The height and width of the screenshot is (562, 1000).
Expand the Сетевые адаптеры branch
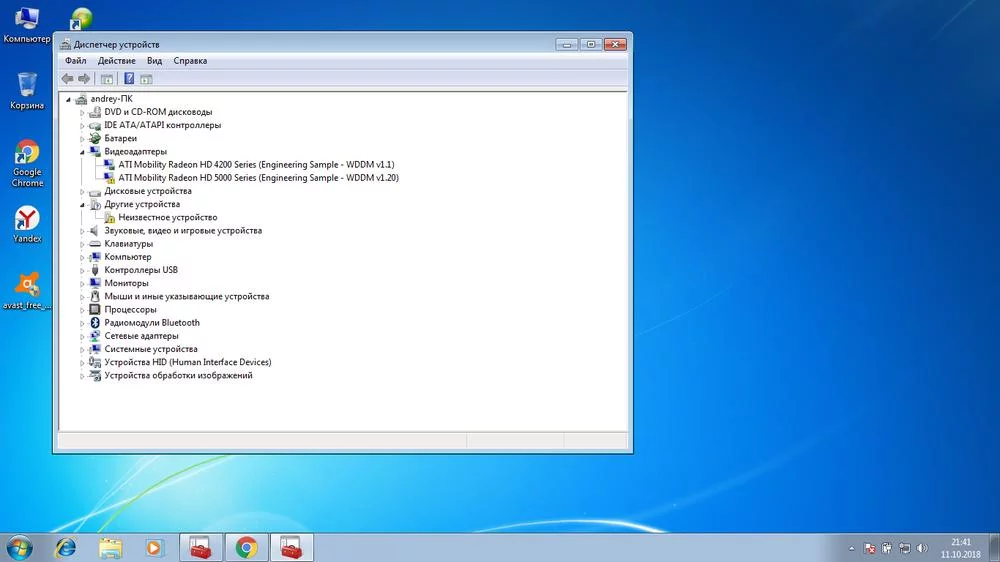pyautogui.click(x=82, y=336)
